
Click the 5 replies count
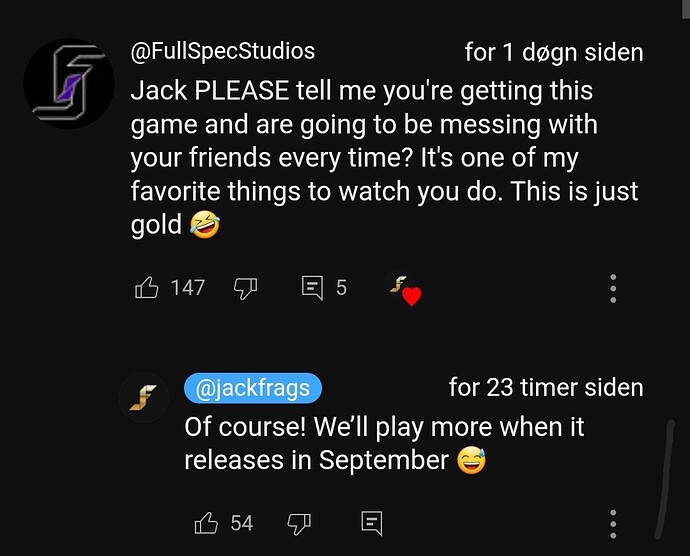click(341, 288)
